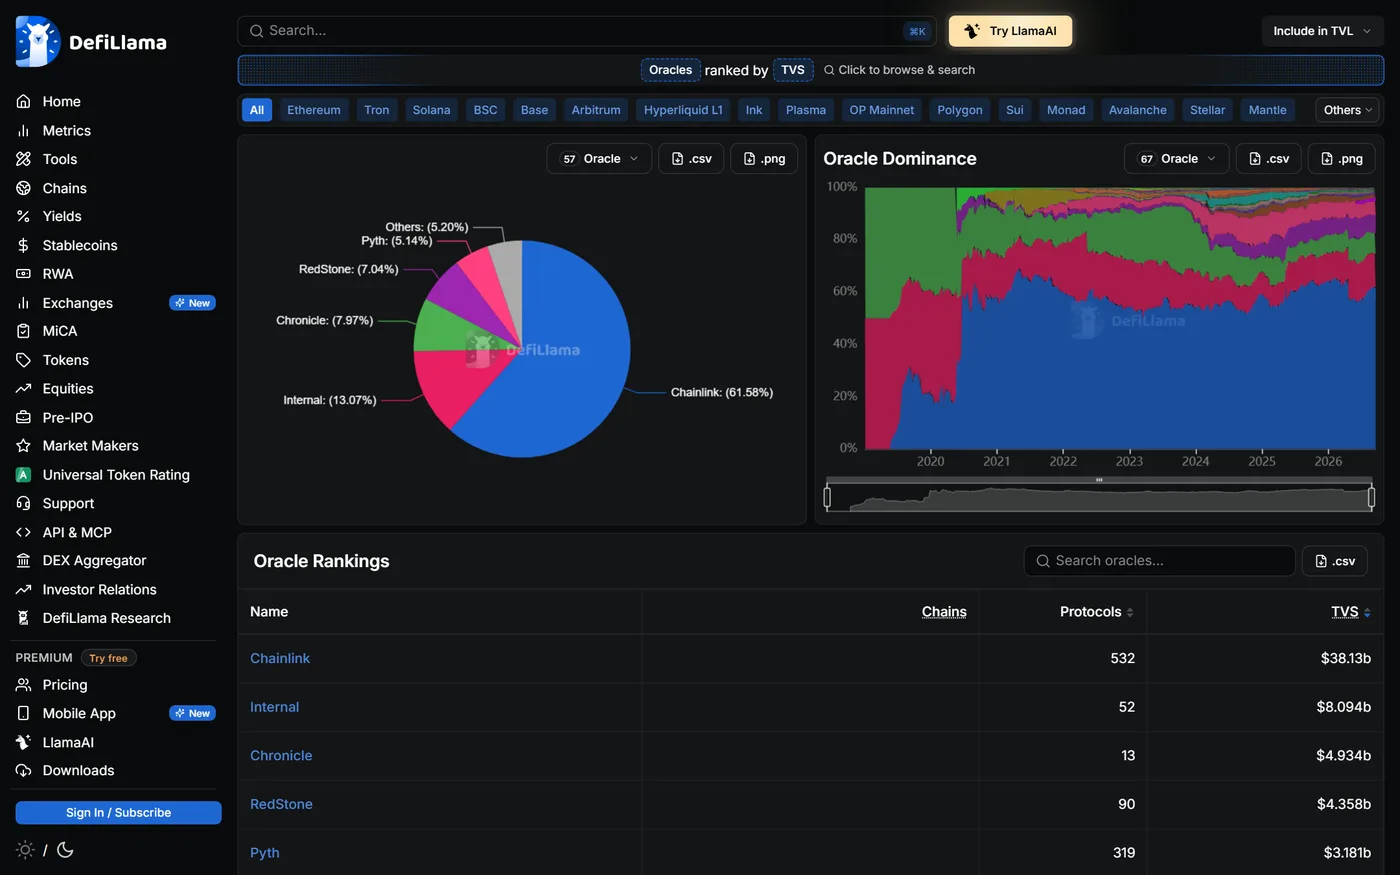Click the Try free premium badge
The height and width of the screenshot is (875, 1400).
pos(108,658)
